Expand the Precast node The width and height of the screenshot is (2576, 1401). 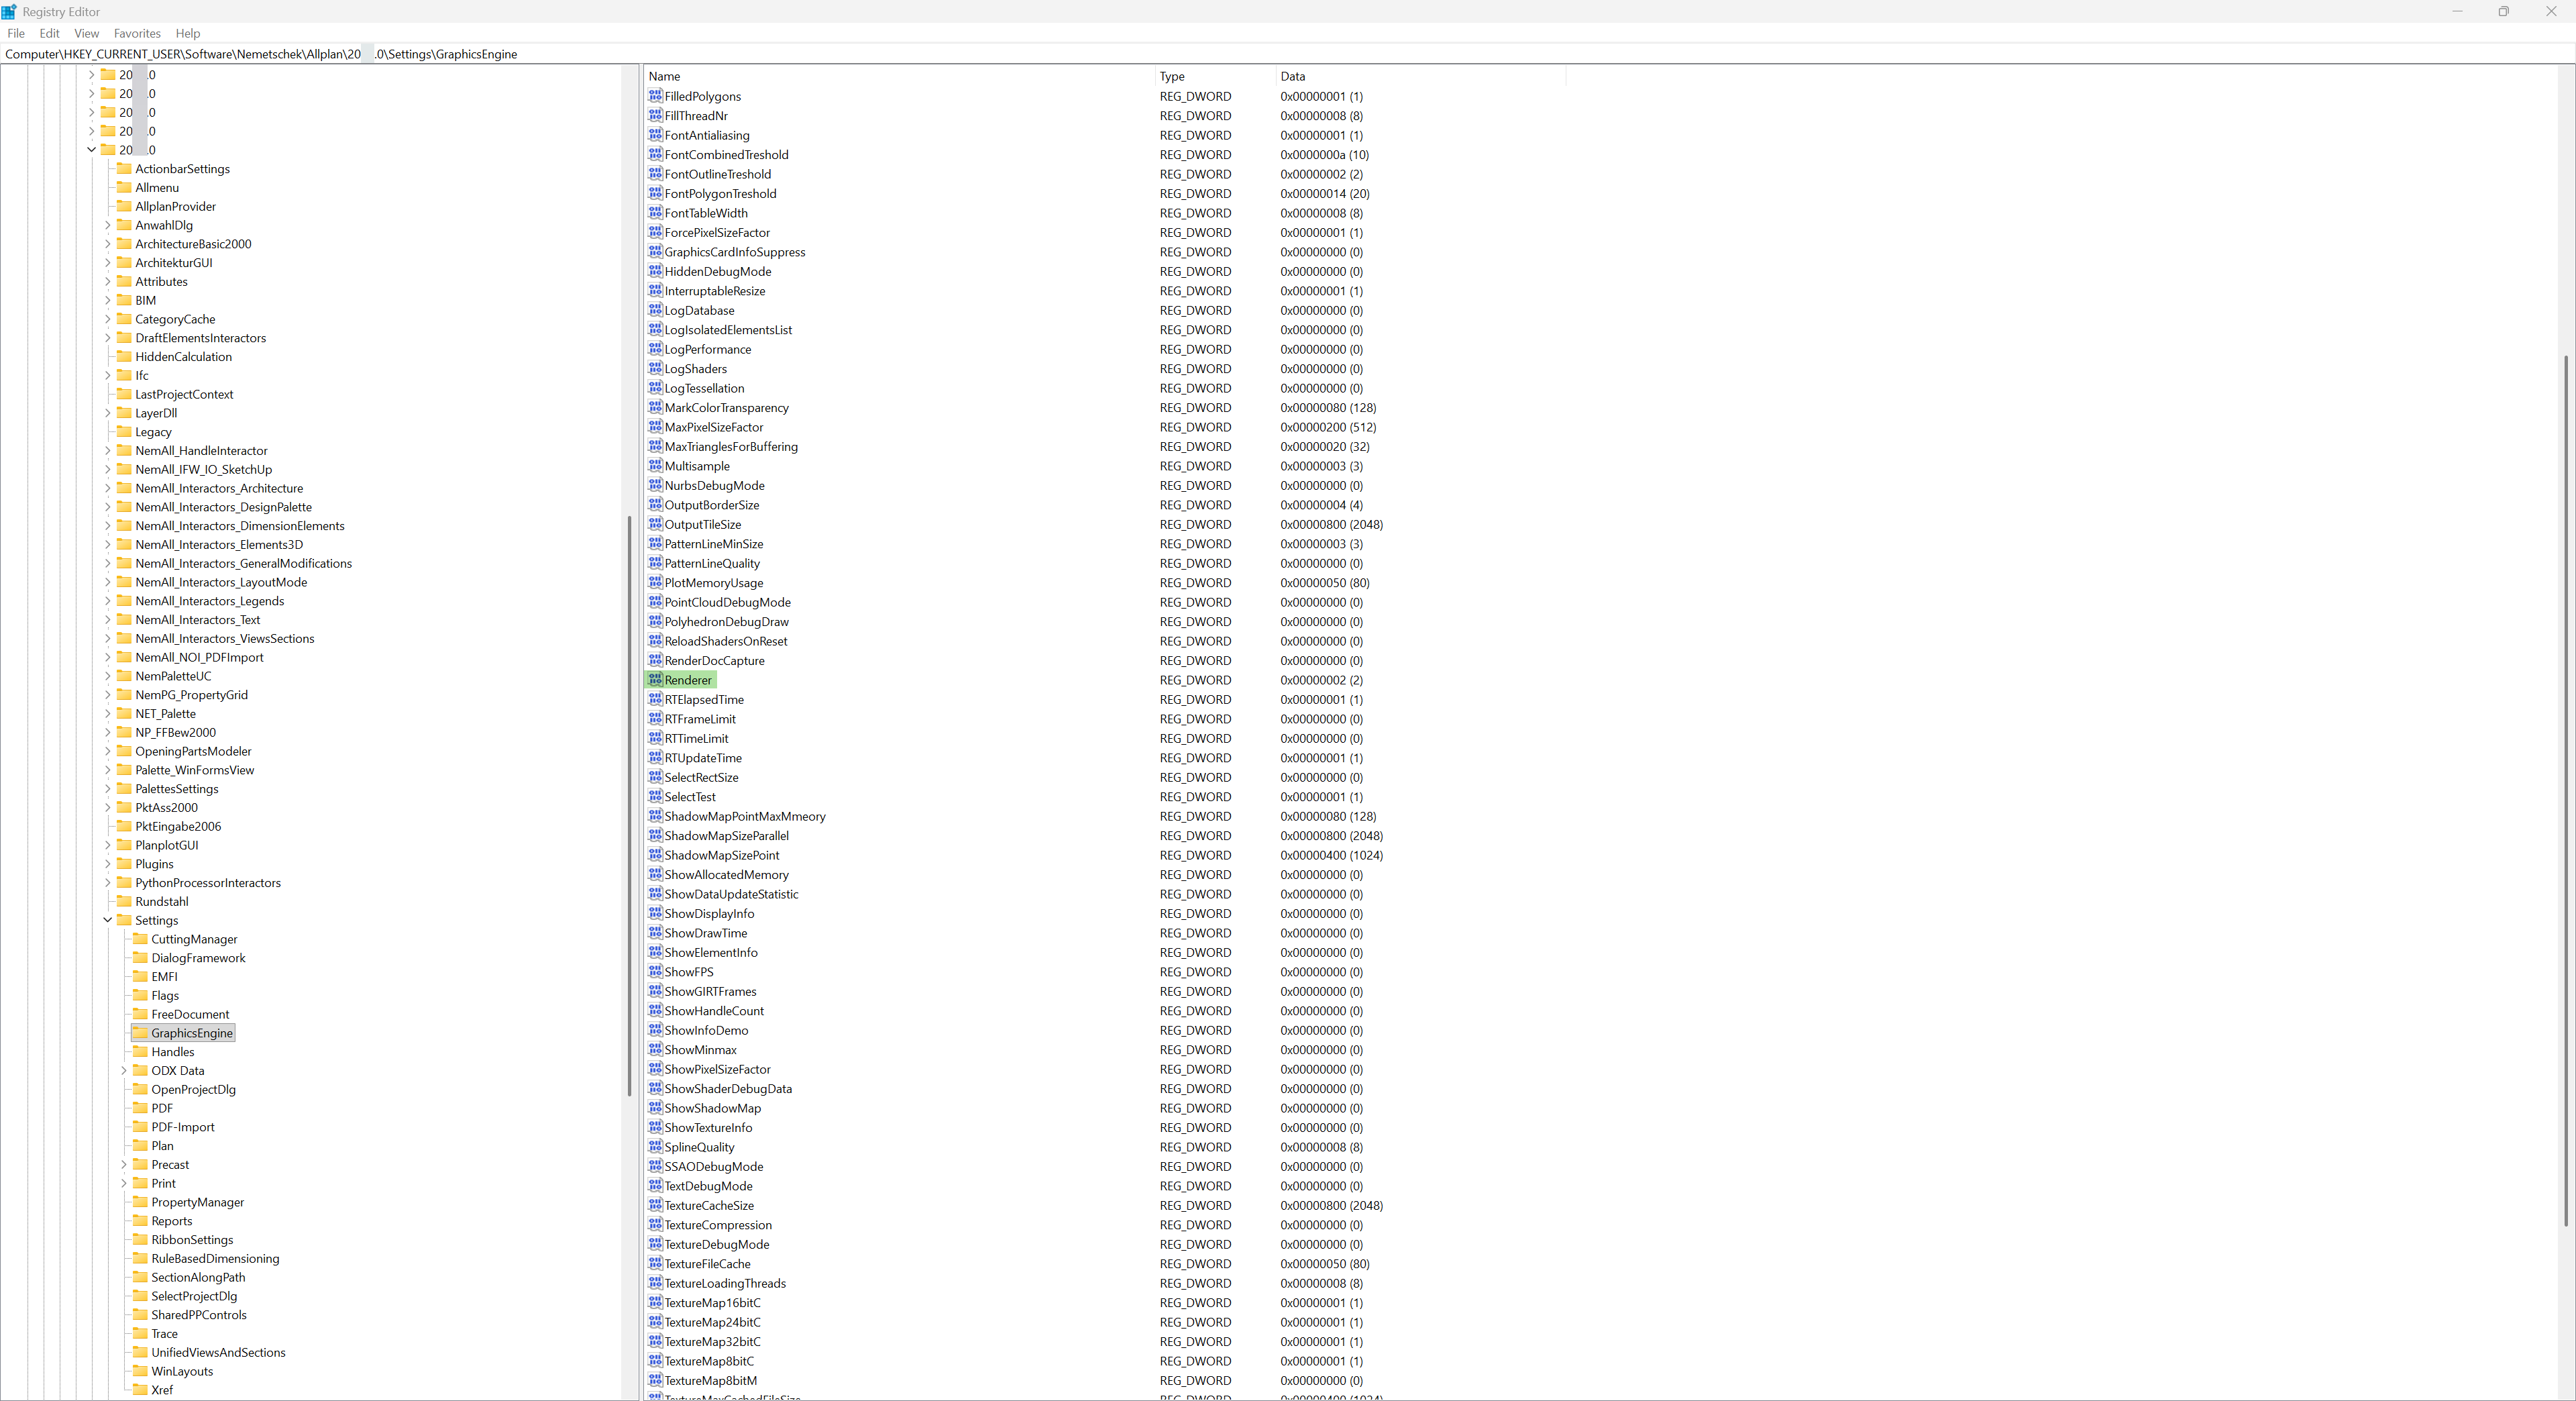pyautogui.click(x=123, y=1164)
